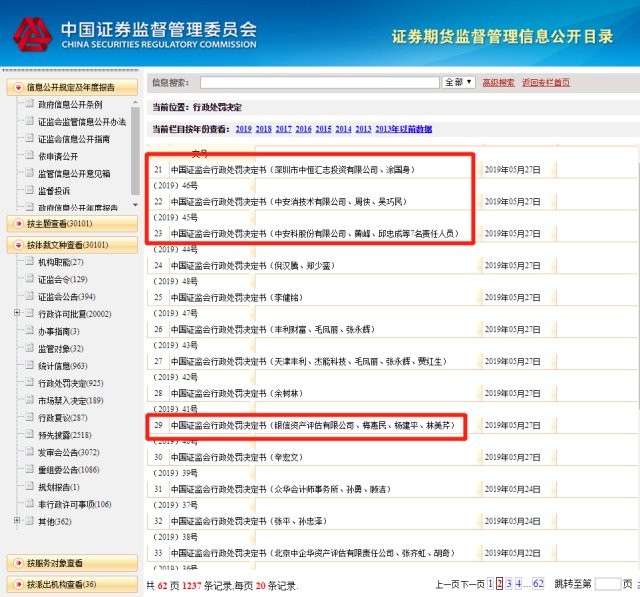Click the 信息搜索 text input field
This screenshot has height=597, width=640.
(319, 82)
